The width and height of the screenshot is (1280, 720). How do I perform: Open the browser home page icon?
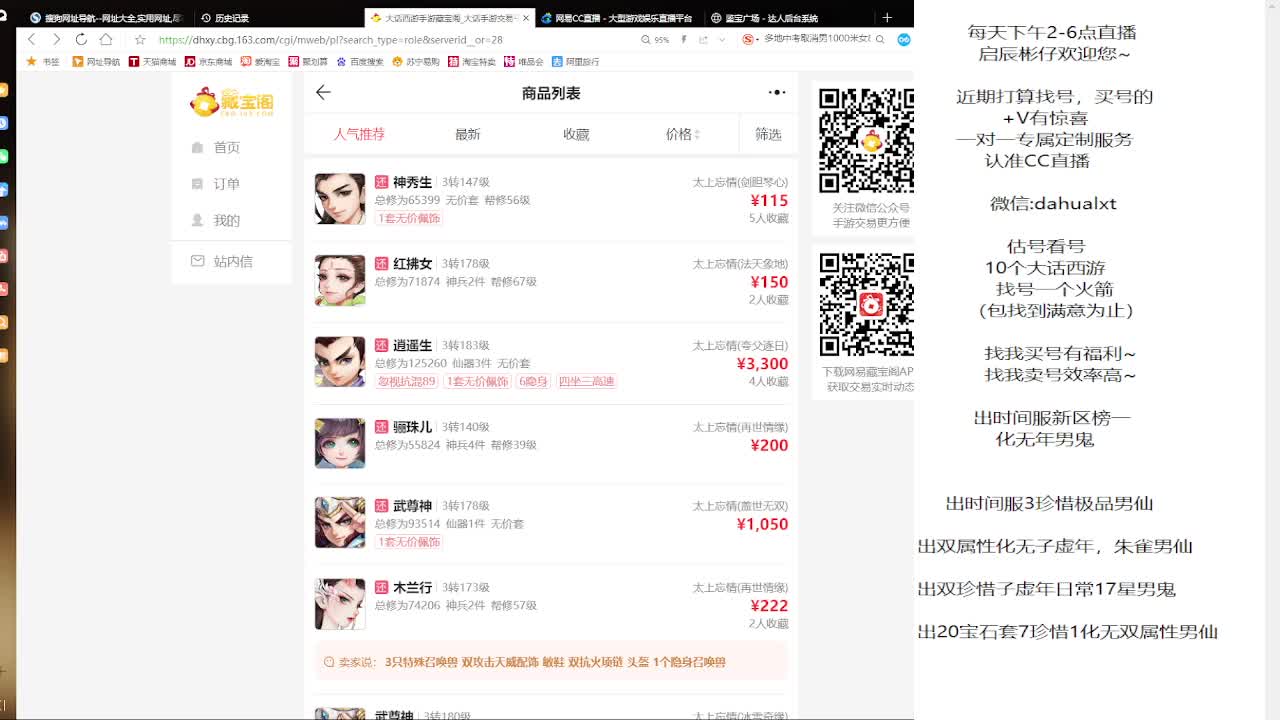pyautogui.click(x=106, y=39)
